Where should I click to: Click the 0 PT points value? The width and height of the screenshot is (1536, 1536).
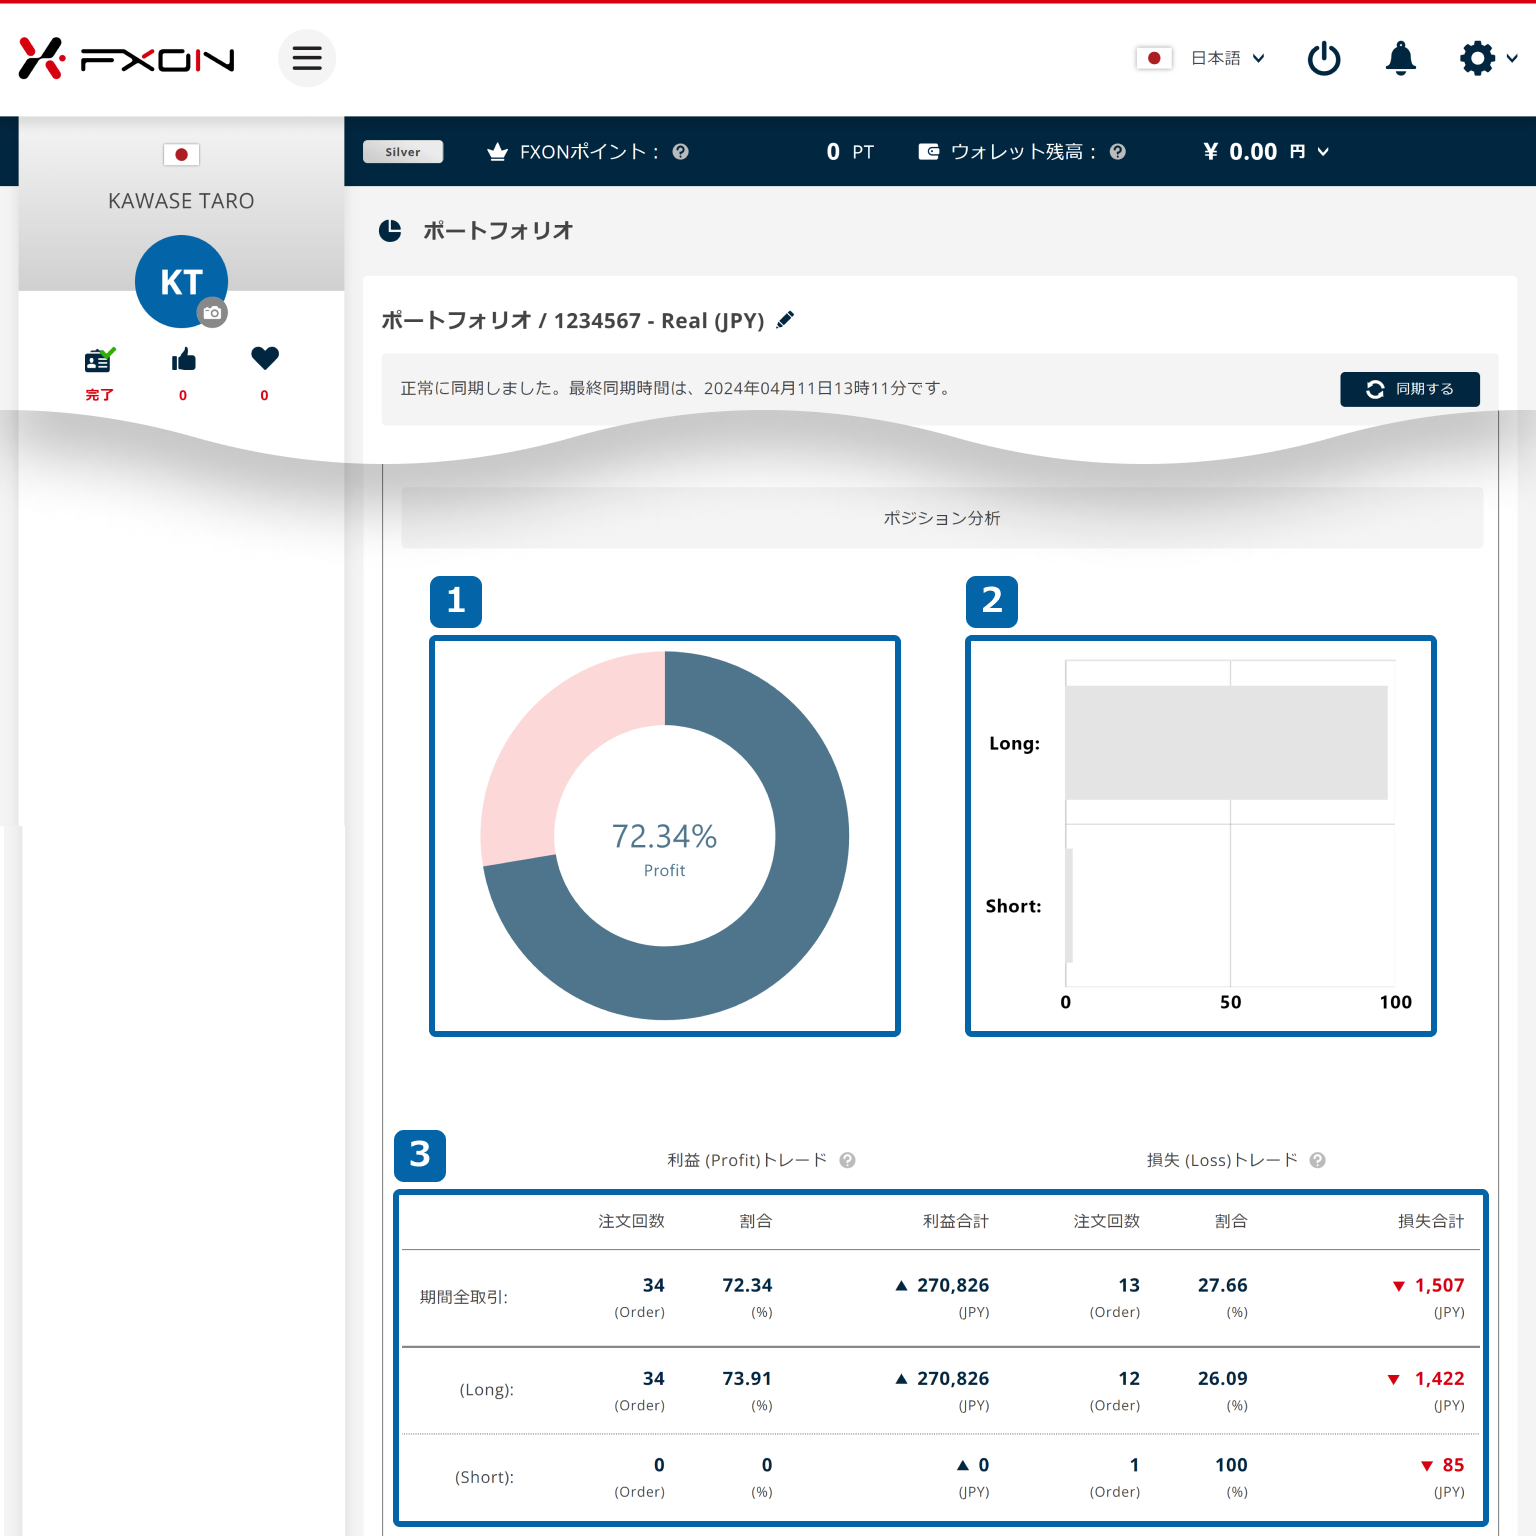(x=850, y=152)
